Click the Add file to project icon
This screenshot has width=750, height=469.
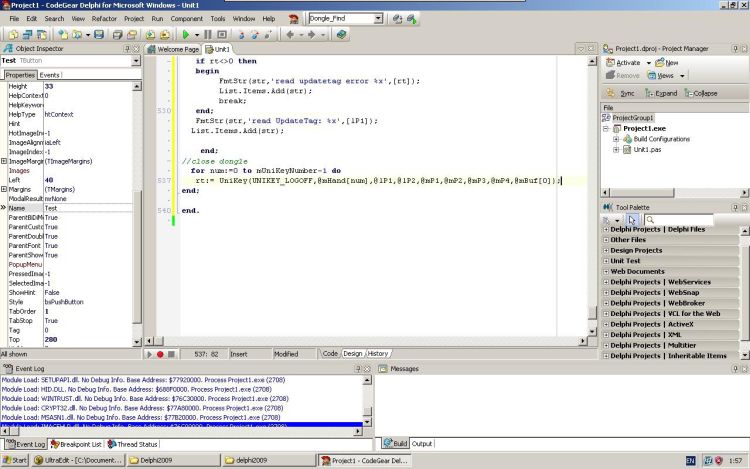[x=150, y=34]
